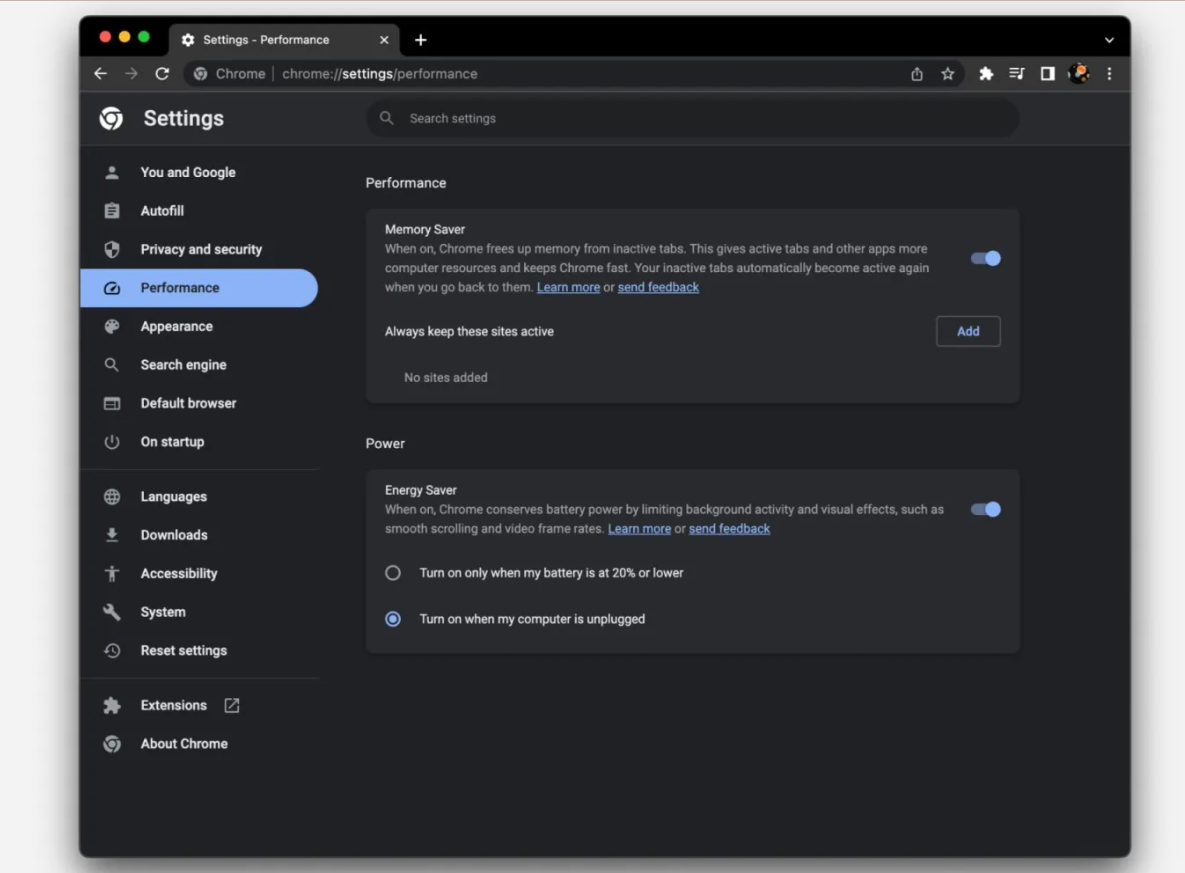
Task: Go to Privacy and security section
Action: (x=199, y=249)
